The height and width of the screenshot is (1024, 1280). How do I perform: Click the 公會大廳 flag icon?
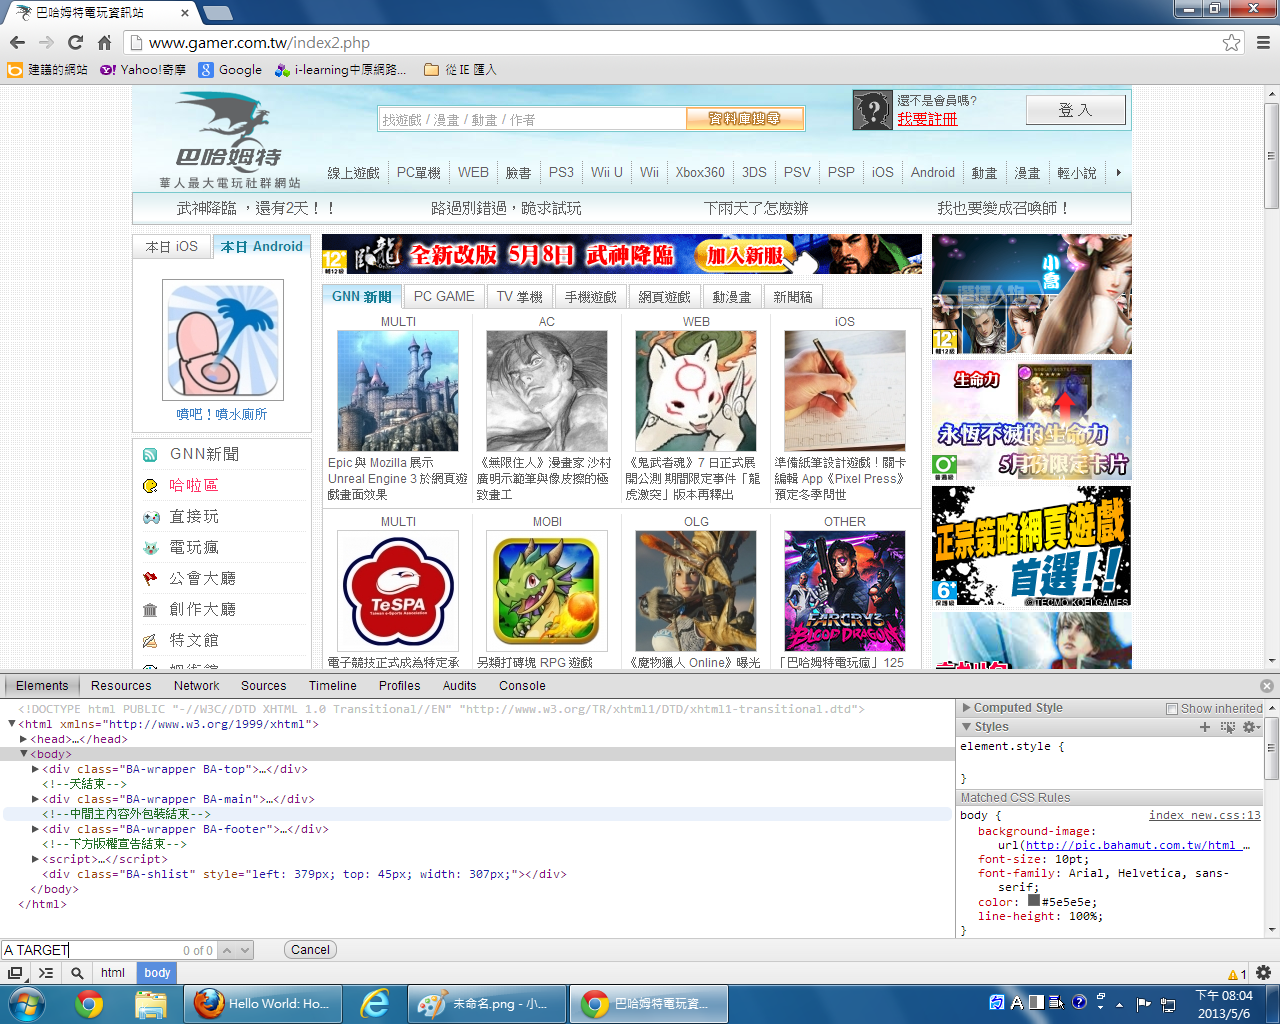(x=150, y=578)
